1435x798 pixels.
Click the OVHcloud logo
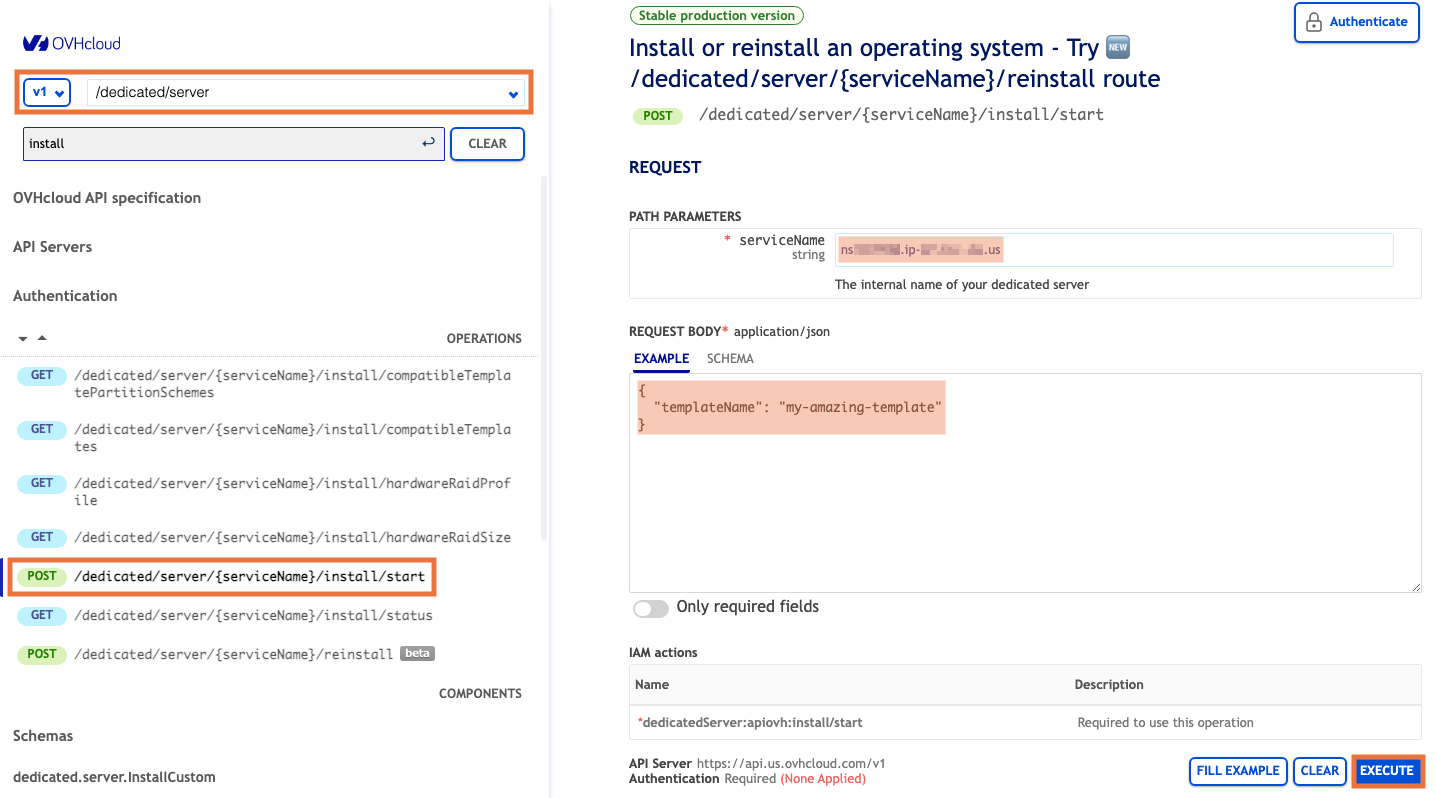(72, 43)
